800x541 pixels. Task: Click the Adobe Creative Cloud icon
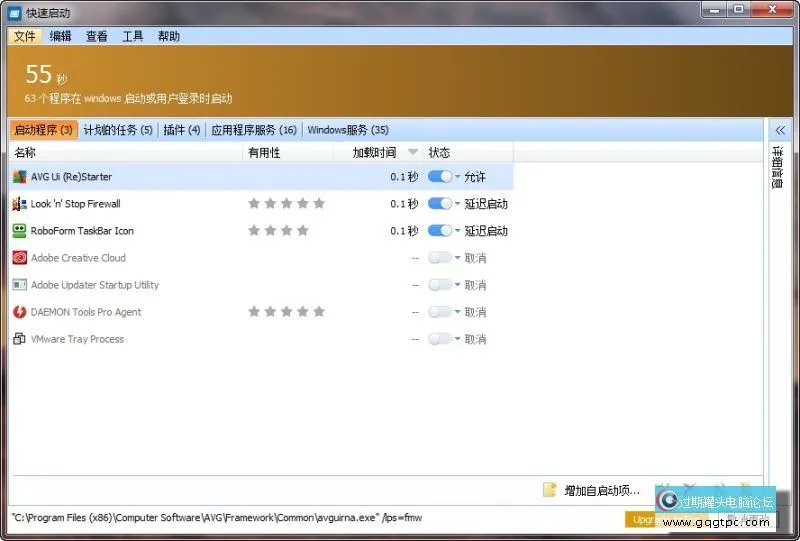[x=19, y=258]
